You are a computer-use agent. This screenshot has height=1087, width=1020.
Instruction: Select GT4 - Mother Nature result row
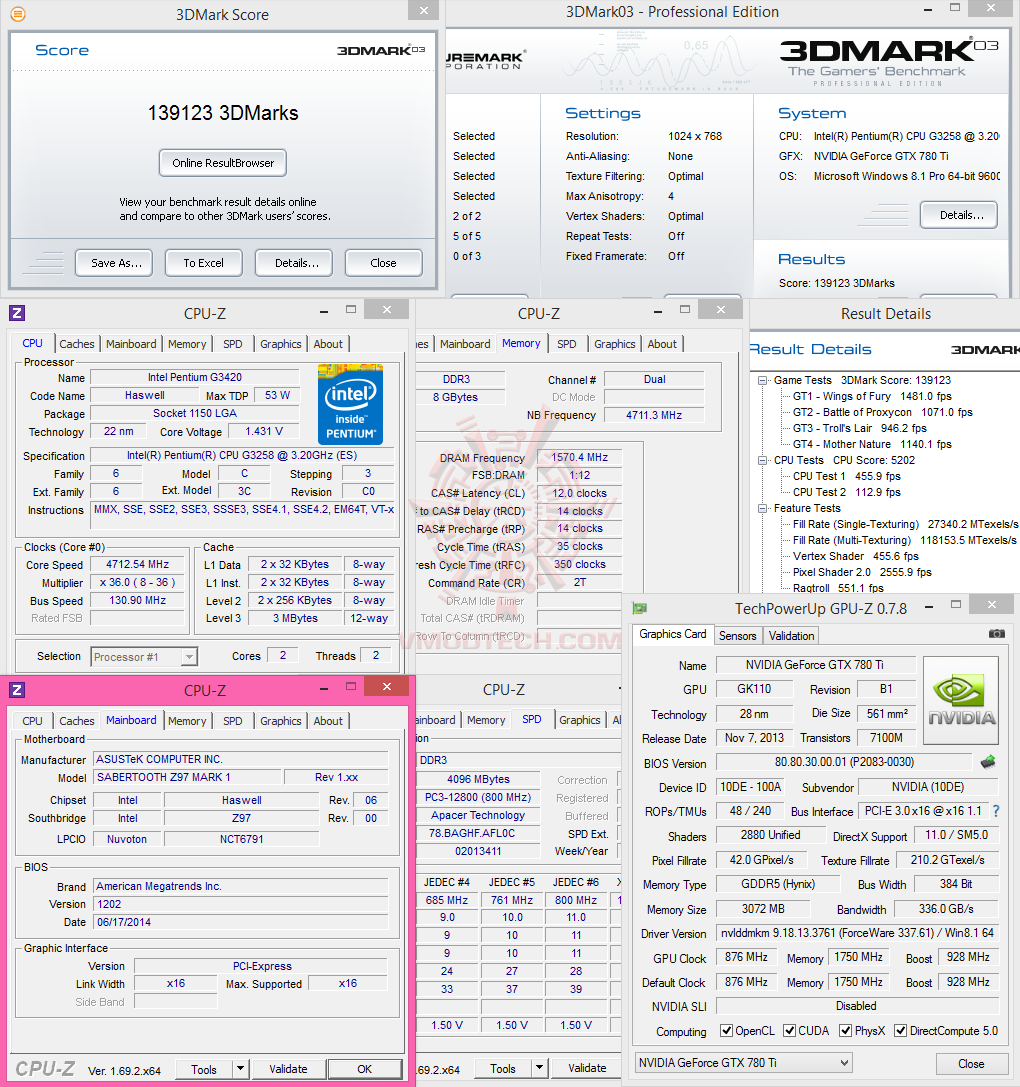pos(872,444)
